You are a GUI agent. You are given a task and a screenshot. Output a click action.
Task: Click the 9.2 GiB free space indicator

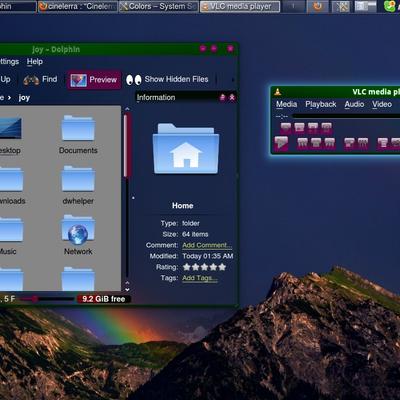104,299
